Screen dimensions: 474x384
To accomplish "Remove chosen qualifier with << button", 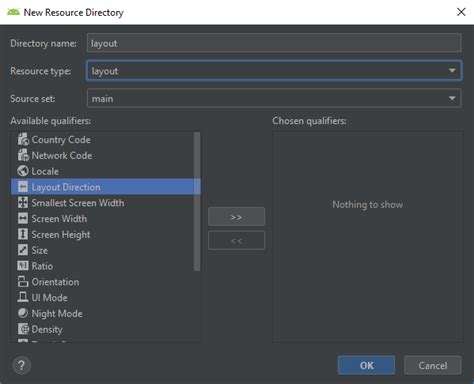I will pos(236,240).
